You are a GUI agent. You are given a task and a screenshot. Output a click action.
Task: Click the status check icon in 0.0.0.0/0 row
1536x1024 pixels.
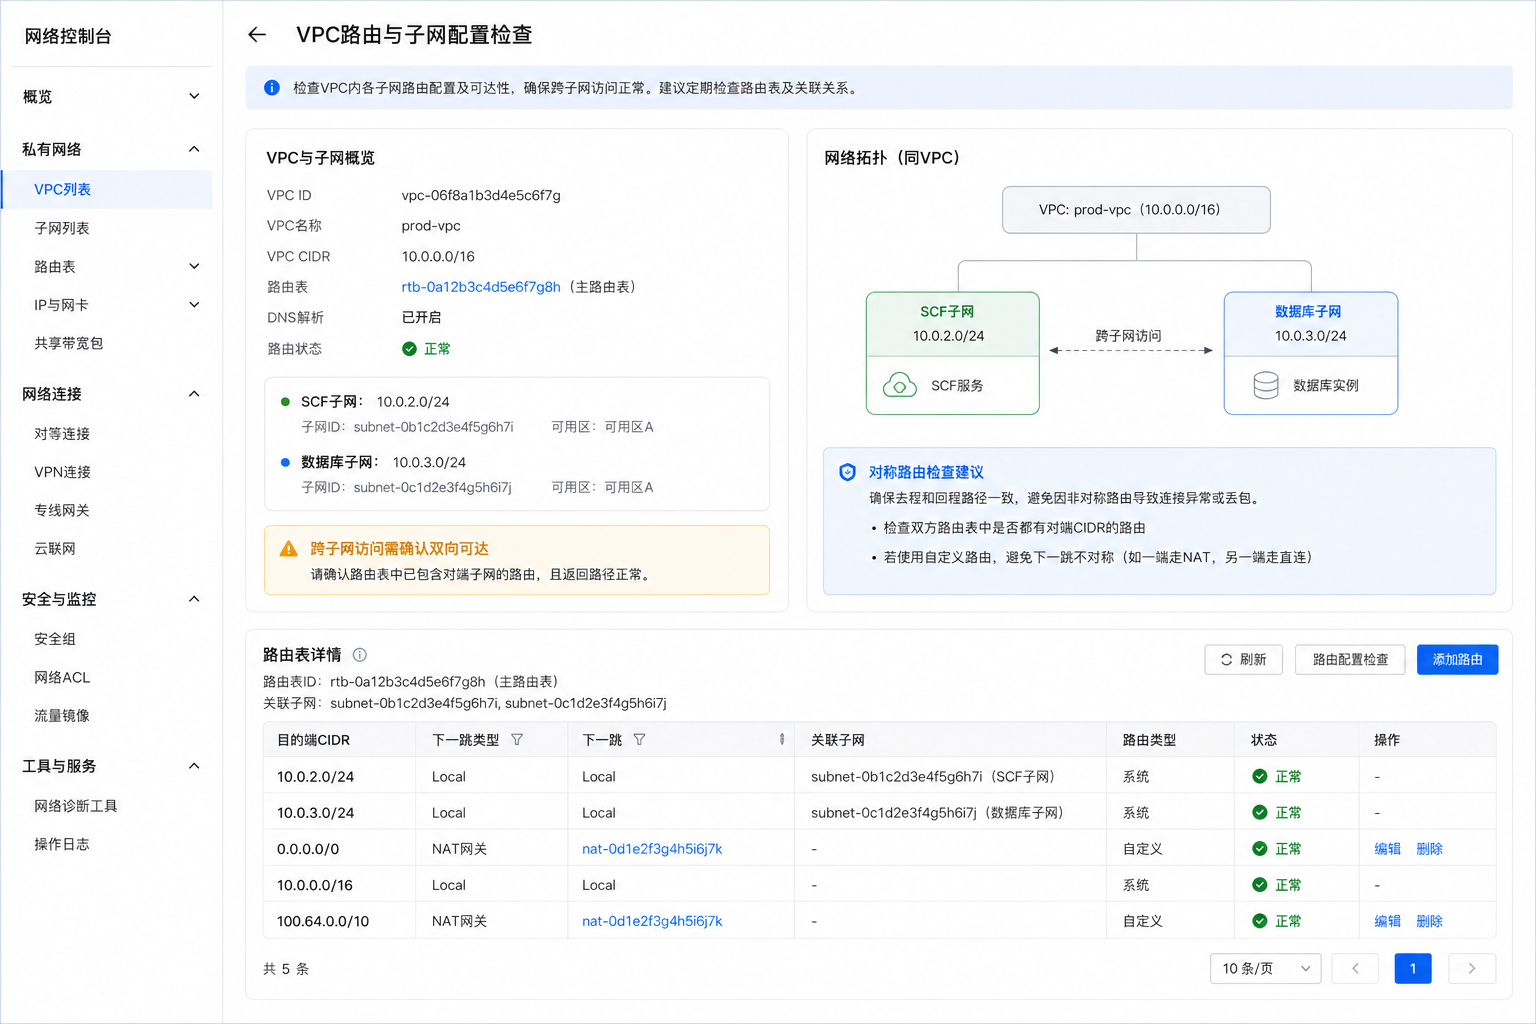(1260, 849)
